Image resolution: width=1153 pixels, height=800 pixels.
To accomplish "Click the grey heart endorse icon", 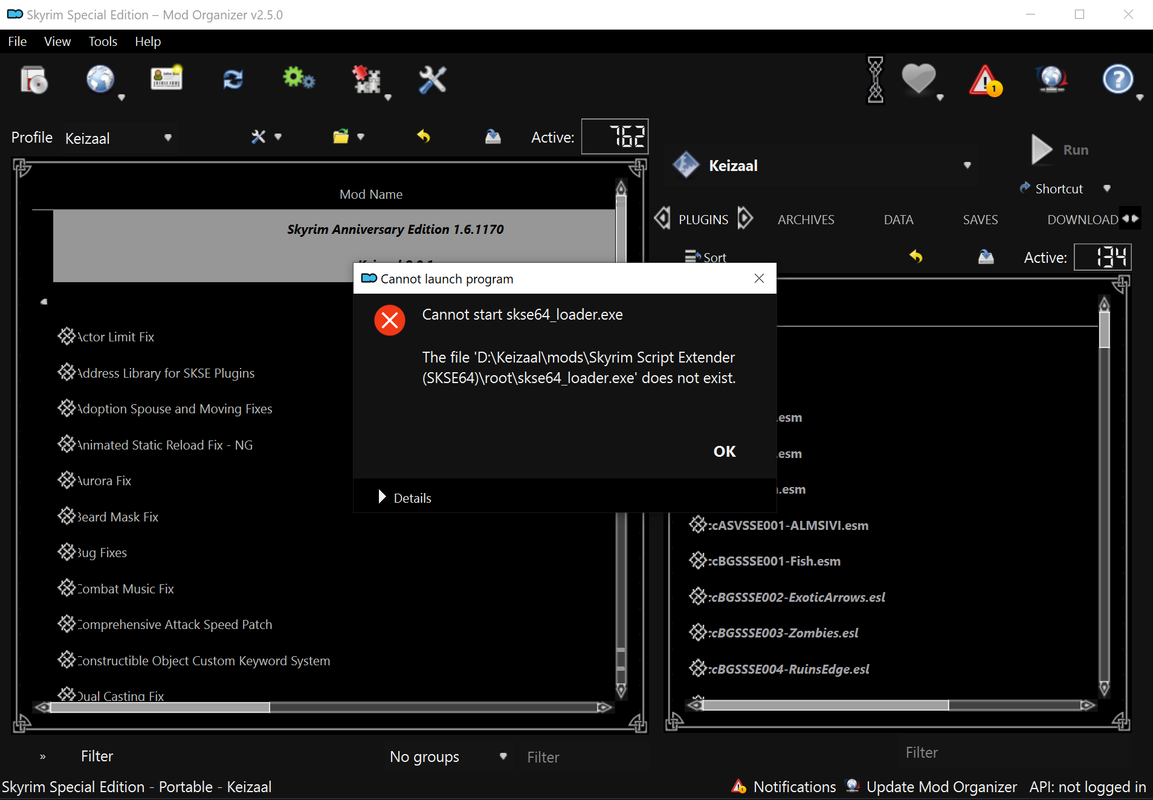I will point(918,79).
